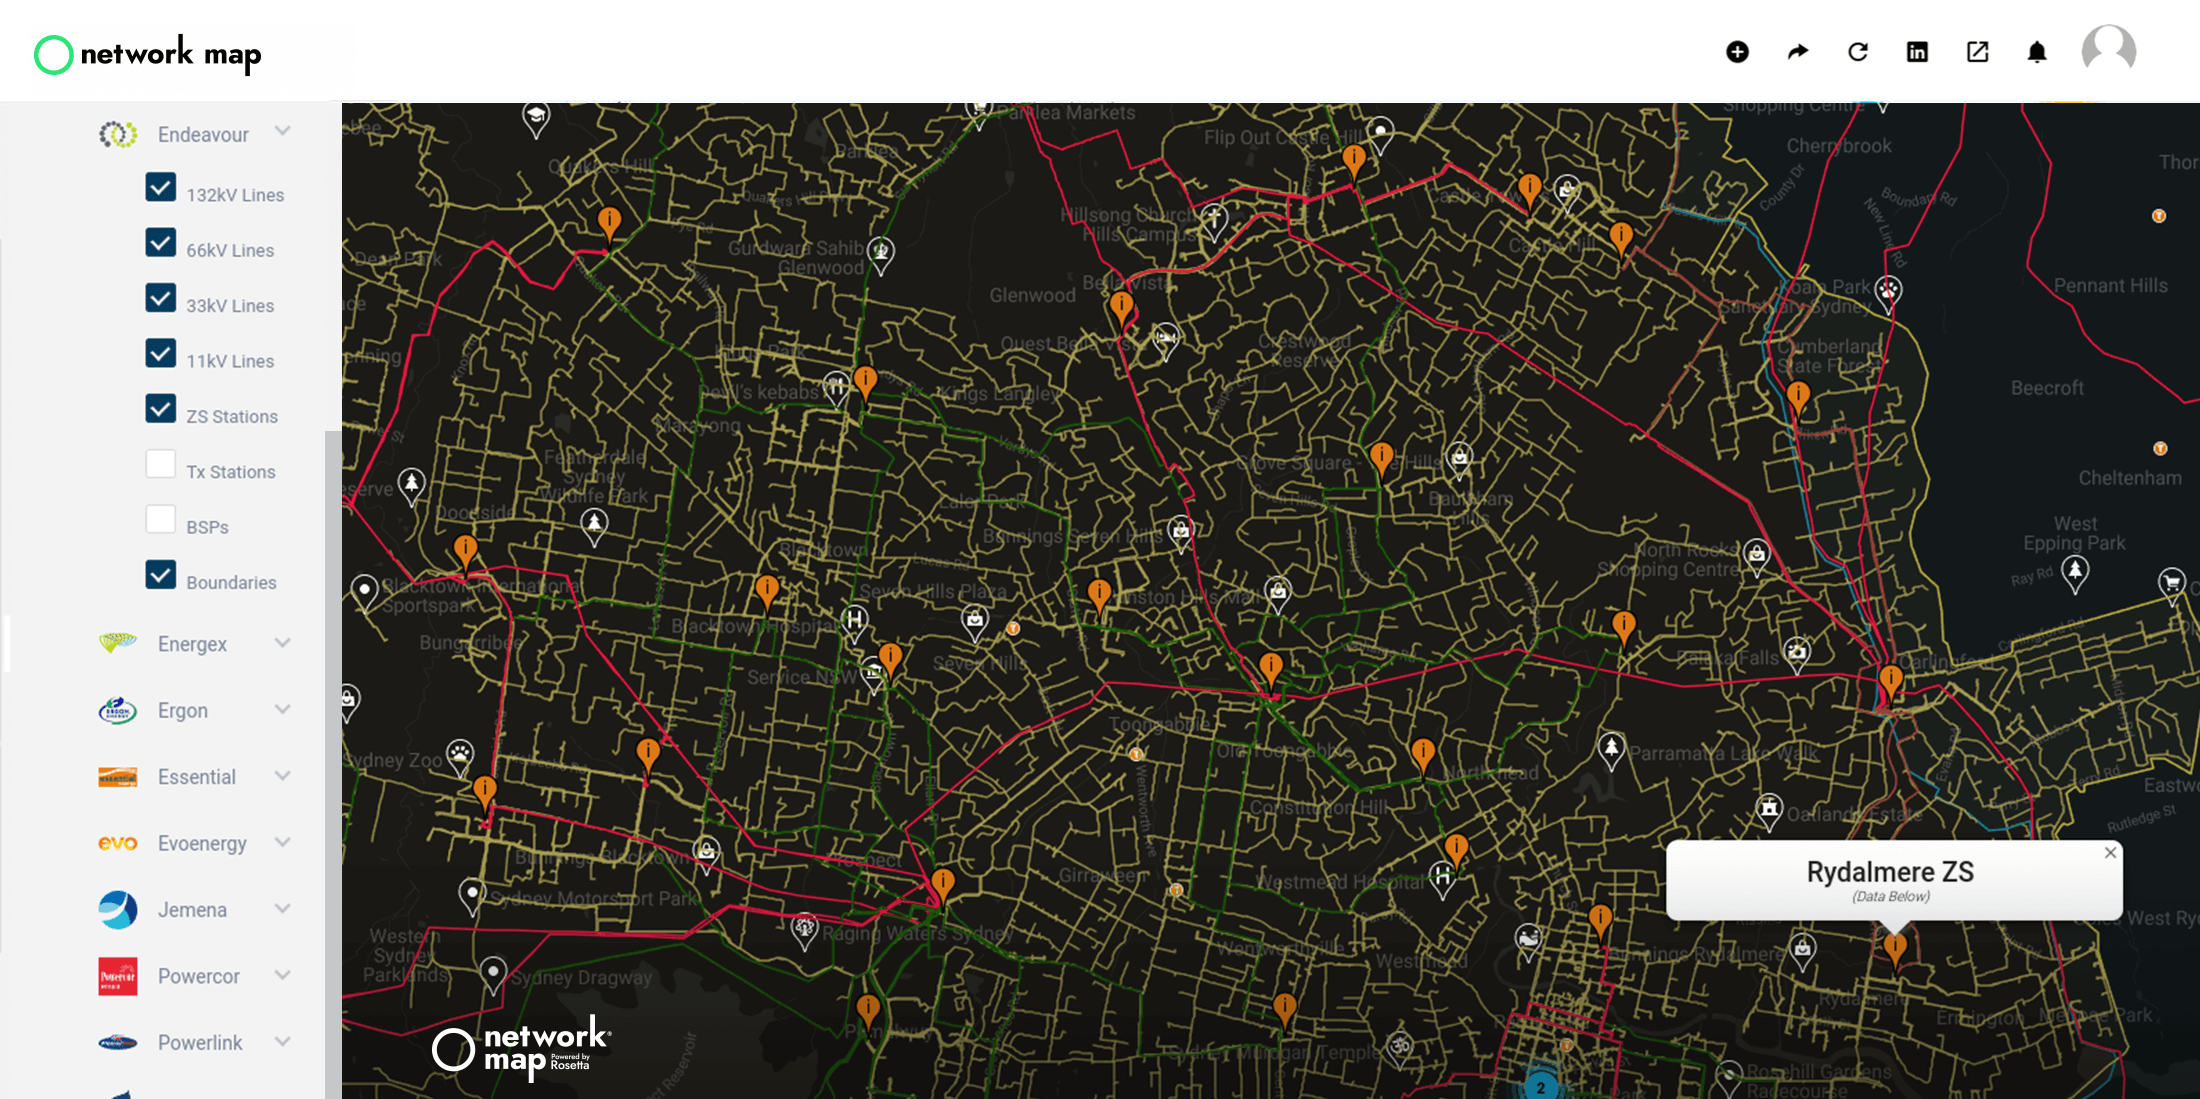The height and width of the screenshot is (1099, 2200).
Task: Toggle the 66kV Lines layer off
Action: tap(161, 242)
